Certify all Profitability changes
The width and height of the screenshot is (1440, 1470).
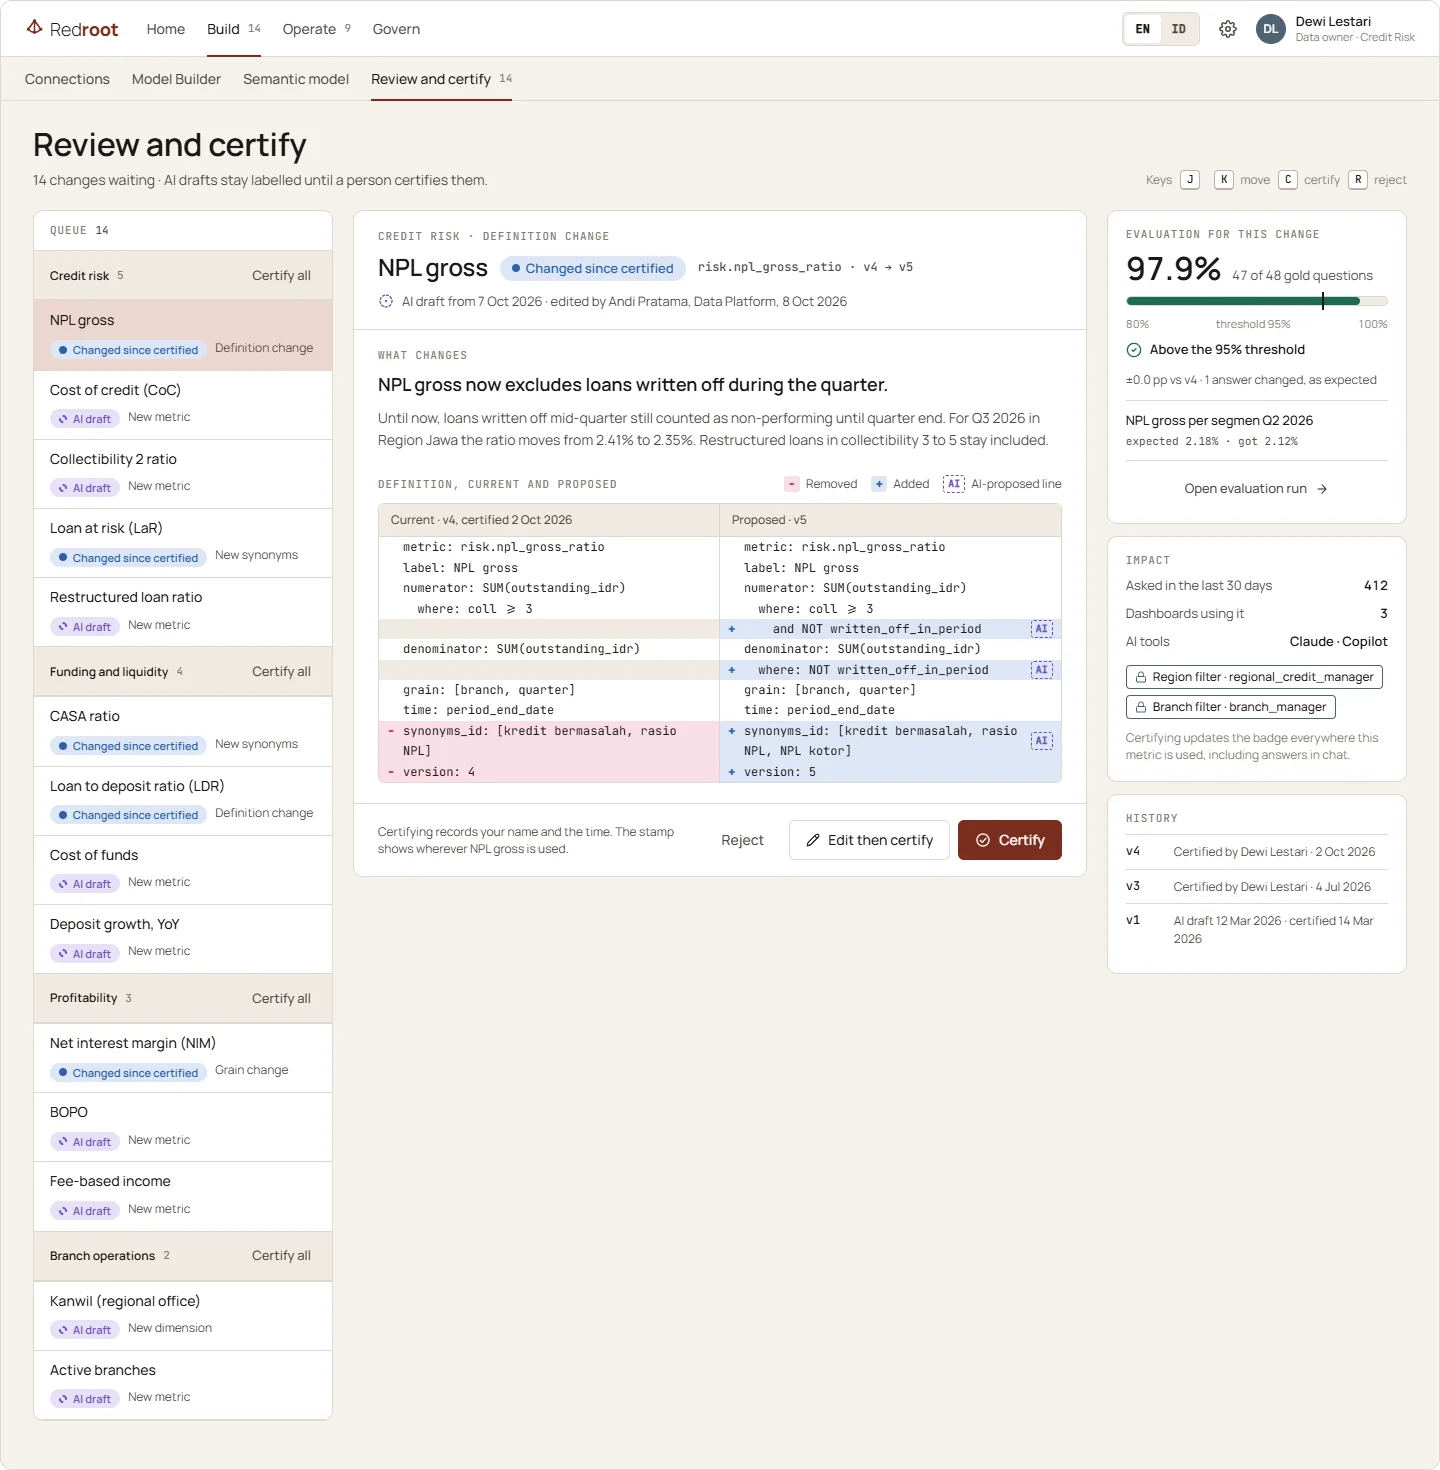(x=281, y=999)
